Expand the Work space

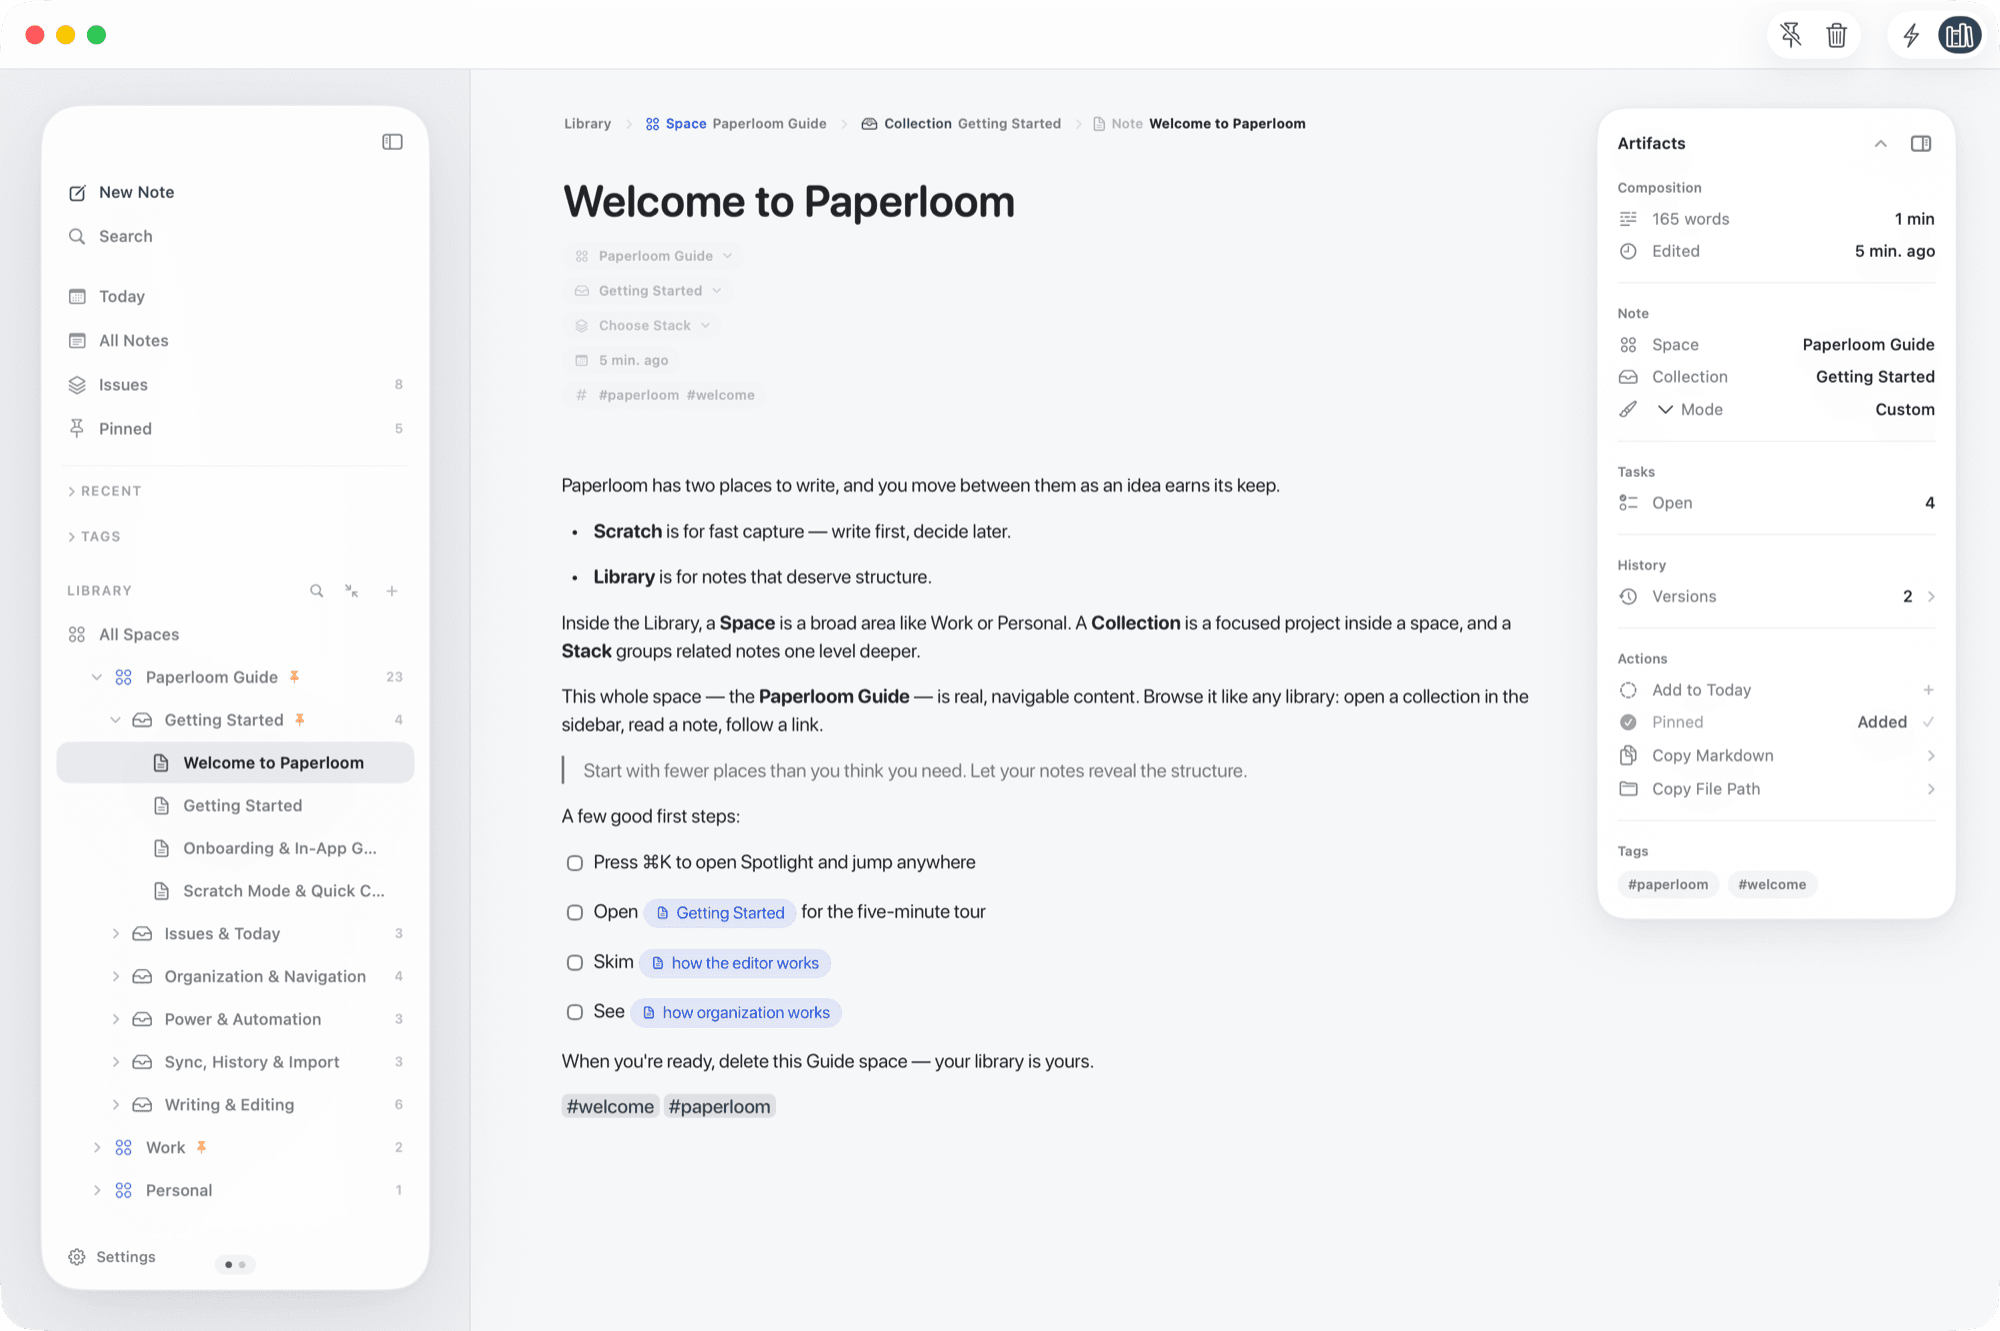[x=97, y=1148]
